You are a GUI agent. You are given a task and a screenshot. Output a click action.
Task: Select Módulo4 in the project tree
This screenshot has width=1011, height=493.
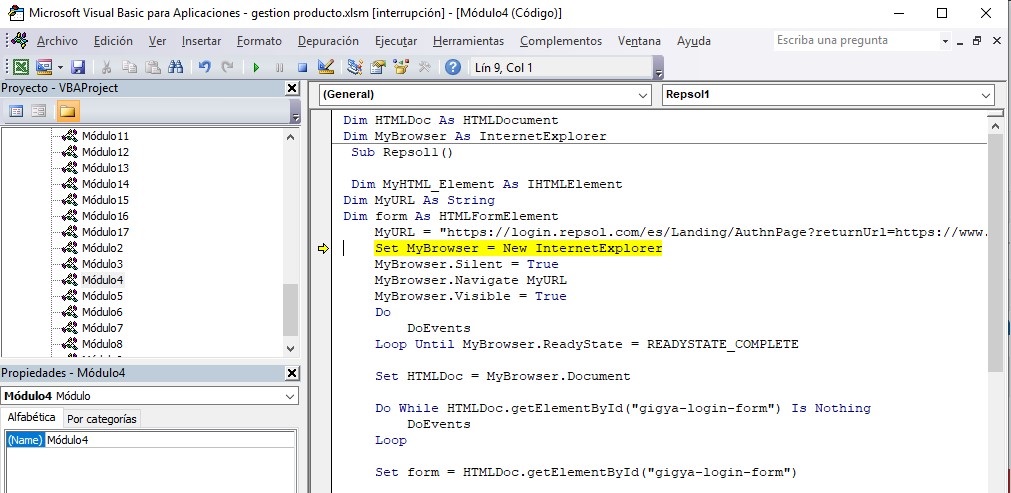[102, 280]
